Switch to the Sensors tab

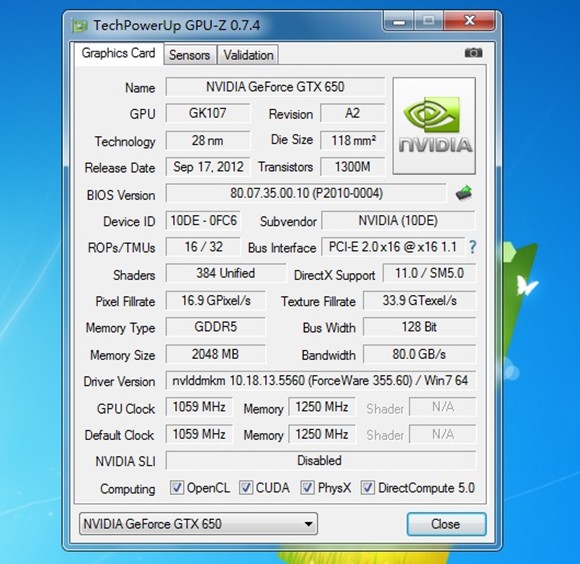190,55
